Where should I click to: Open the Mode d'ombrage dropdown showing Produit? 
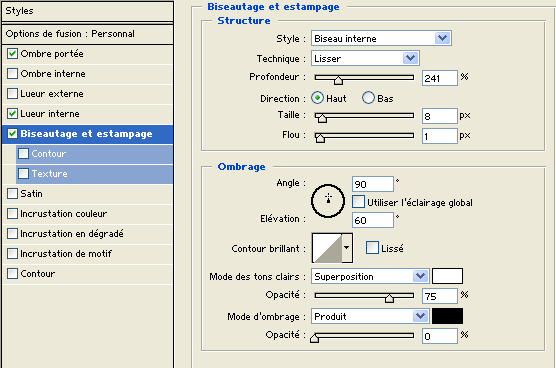(x=370, y=316)
